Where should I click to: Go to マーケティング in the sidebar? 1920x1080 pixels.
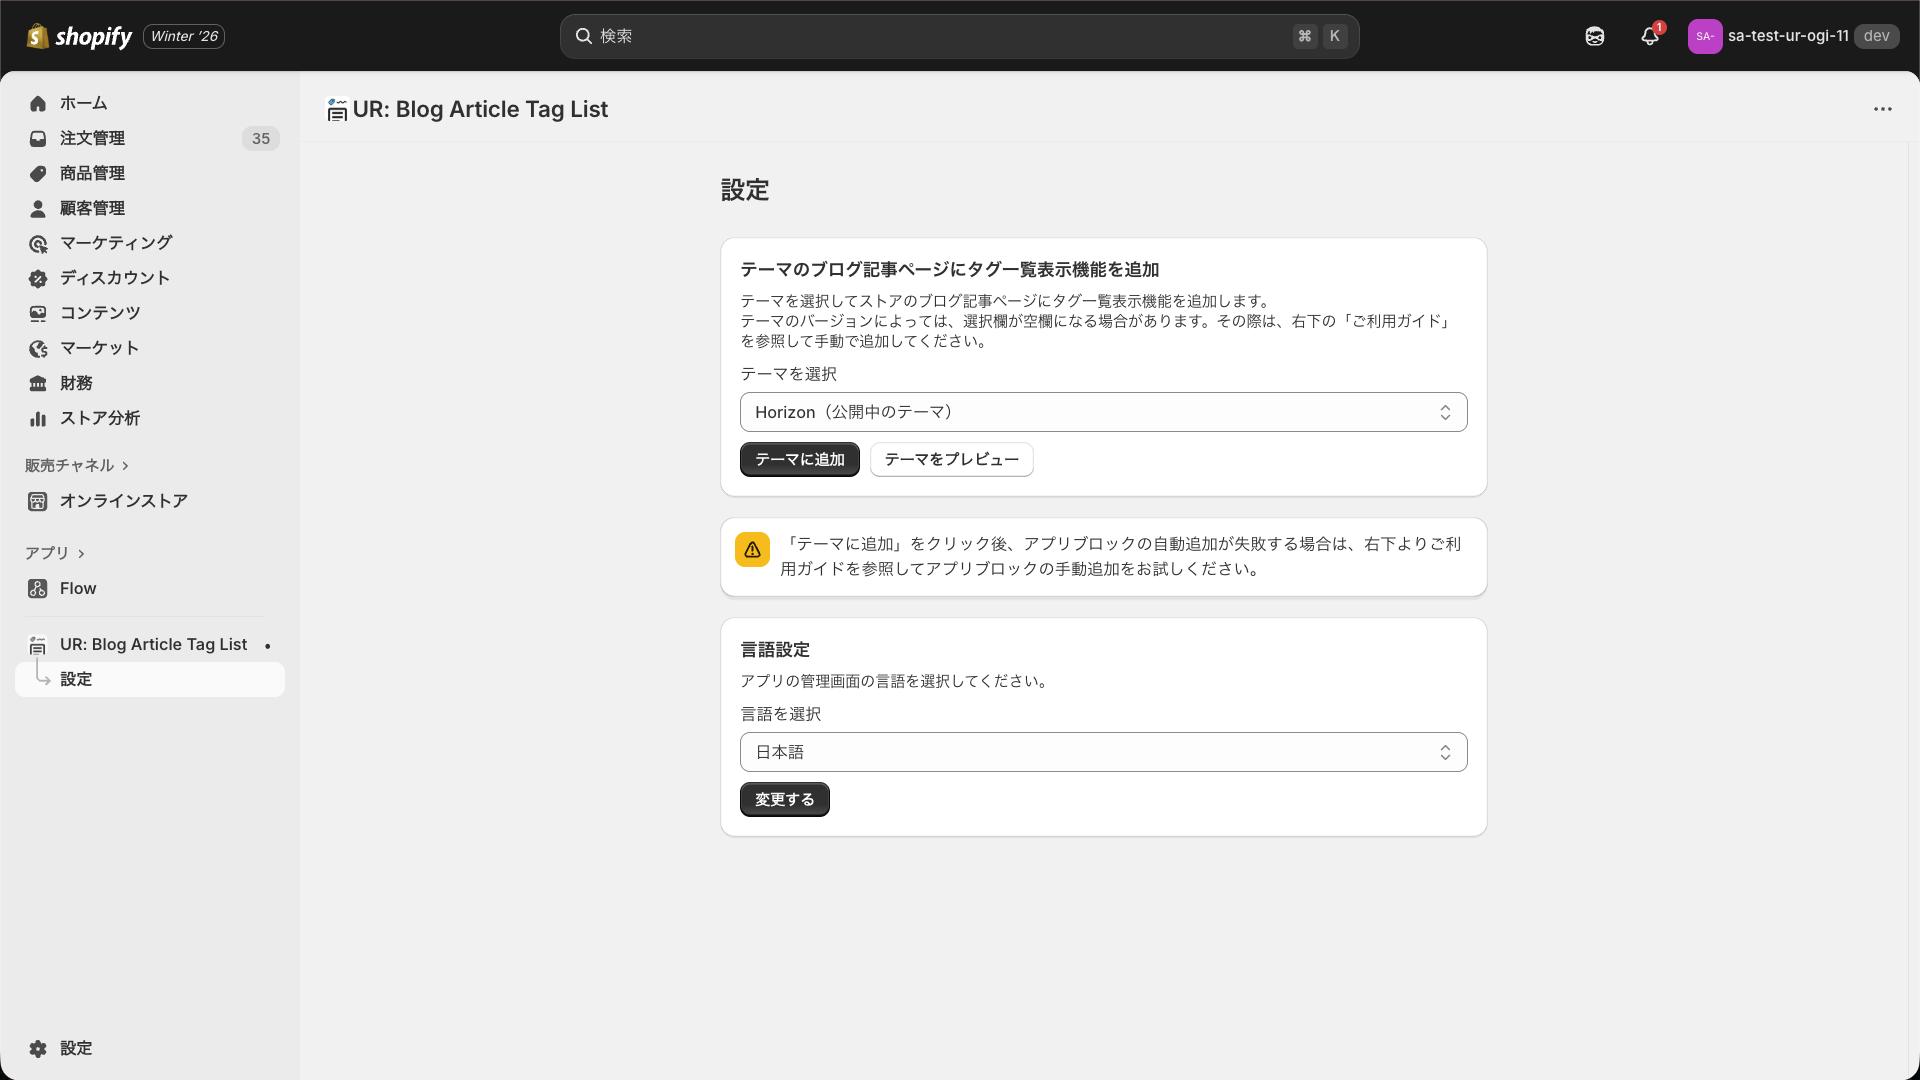pyautogui.click(x=116, y=243)
